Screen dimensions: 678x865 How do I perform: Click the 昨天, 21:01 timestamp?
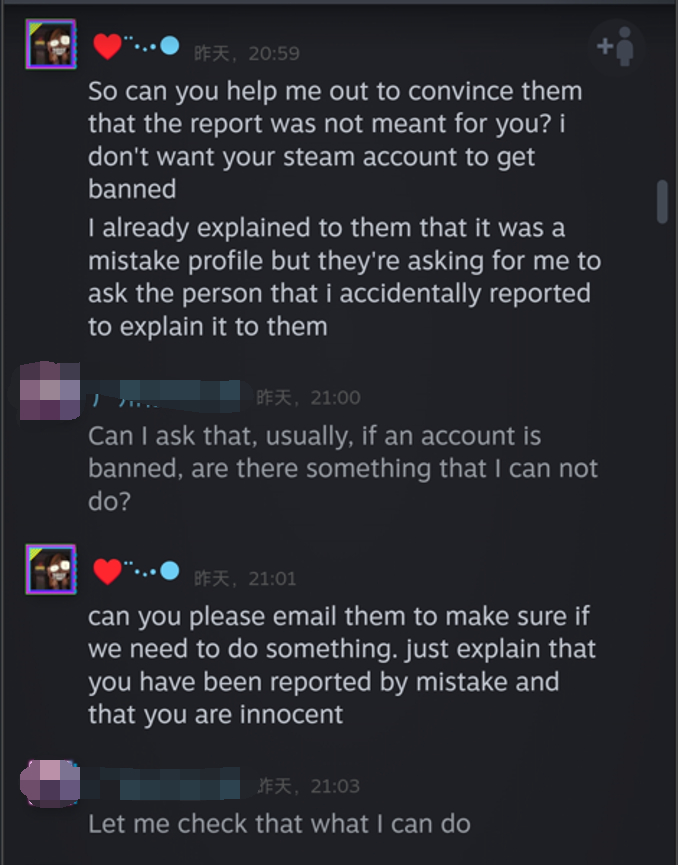click(x=246, y=578)
